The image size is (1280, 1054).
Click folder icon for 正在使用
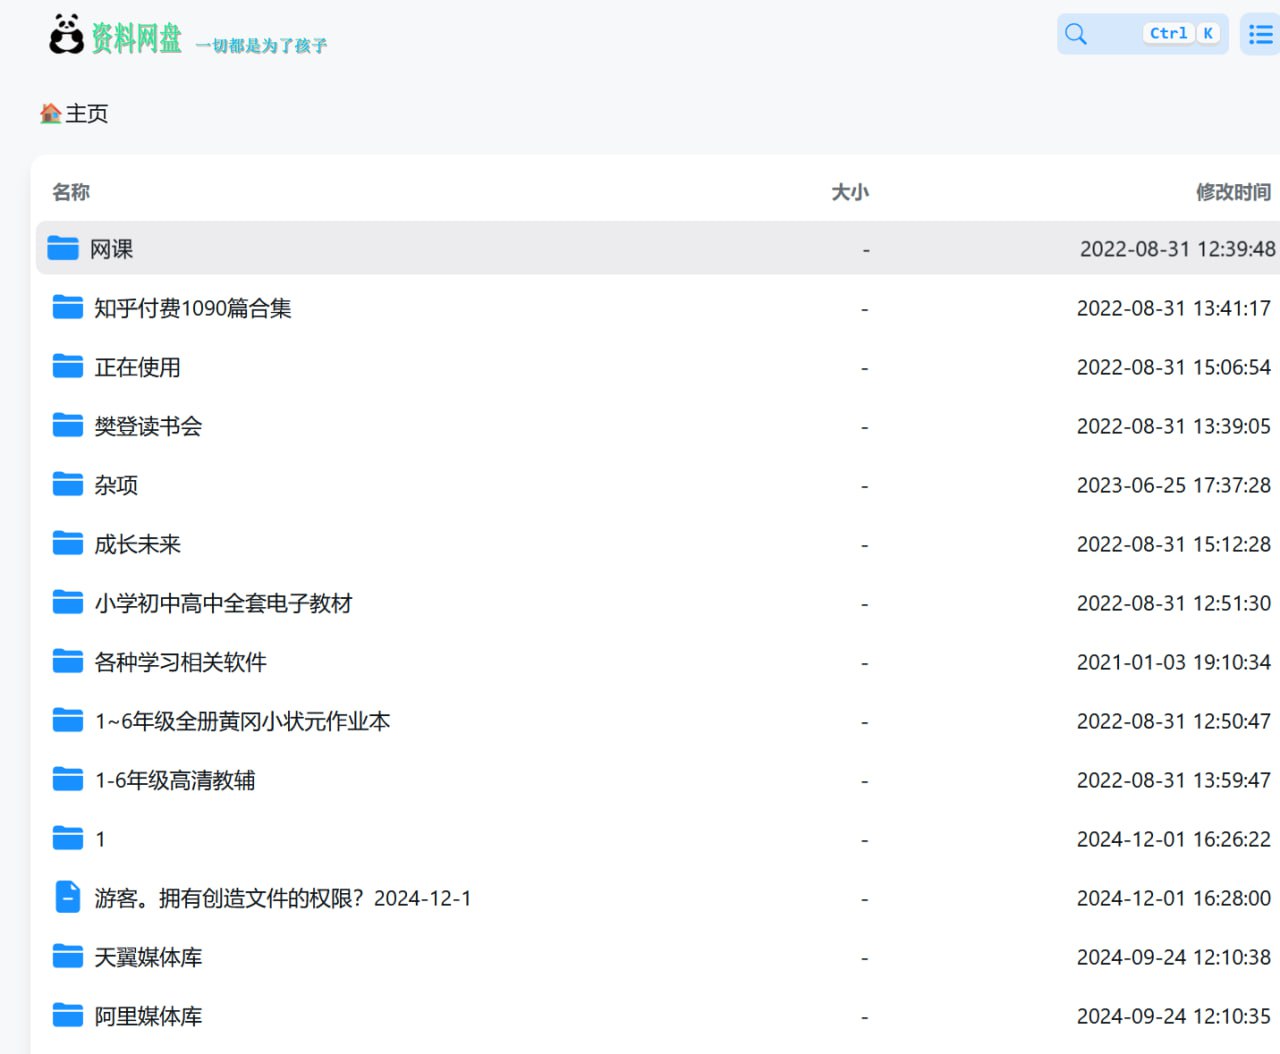(68, 366)
